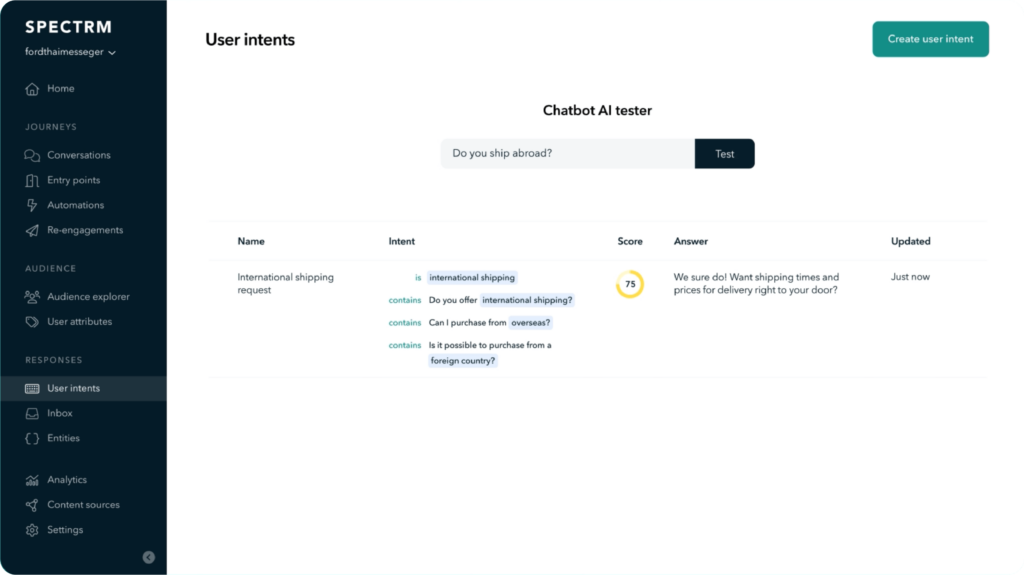Image resolution: width=1024 pixels, height=575 pixels.
Task: Click the Chatbot AI tester input field
Action: click(568, 154)
